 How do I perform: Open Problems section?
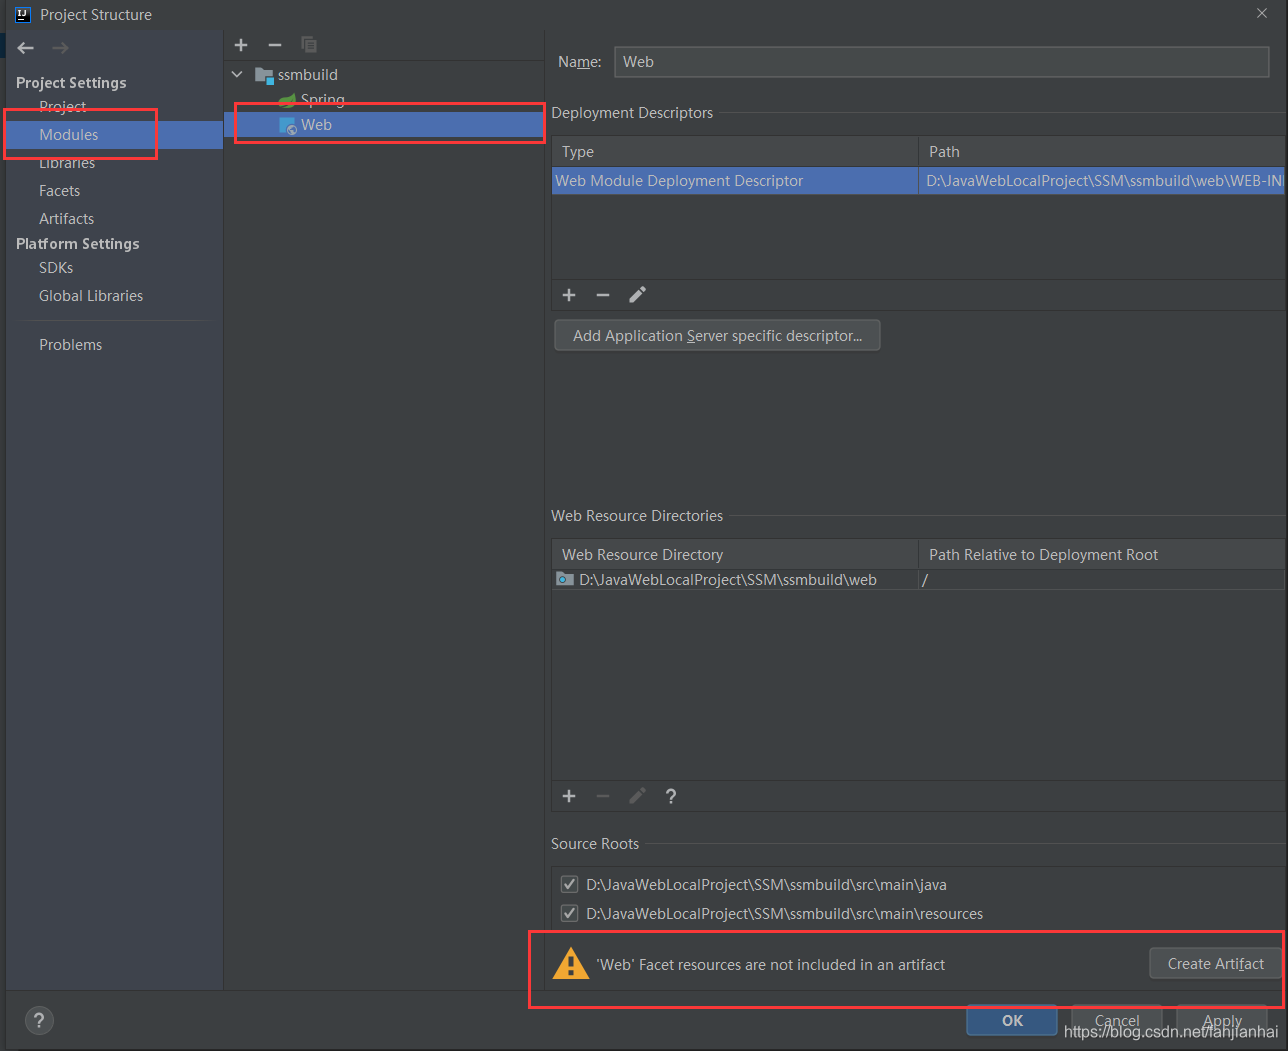[70, 345]
